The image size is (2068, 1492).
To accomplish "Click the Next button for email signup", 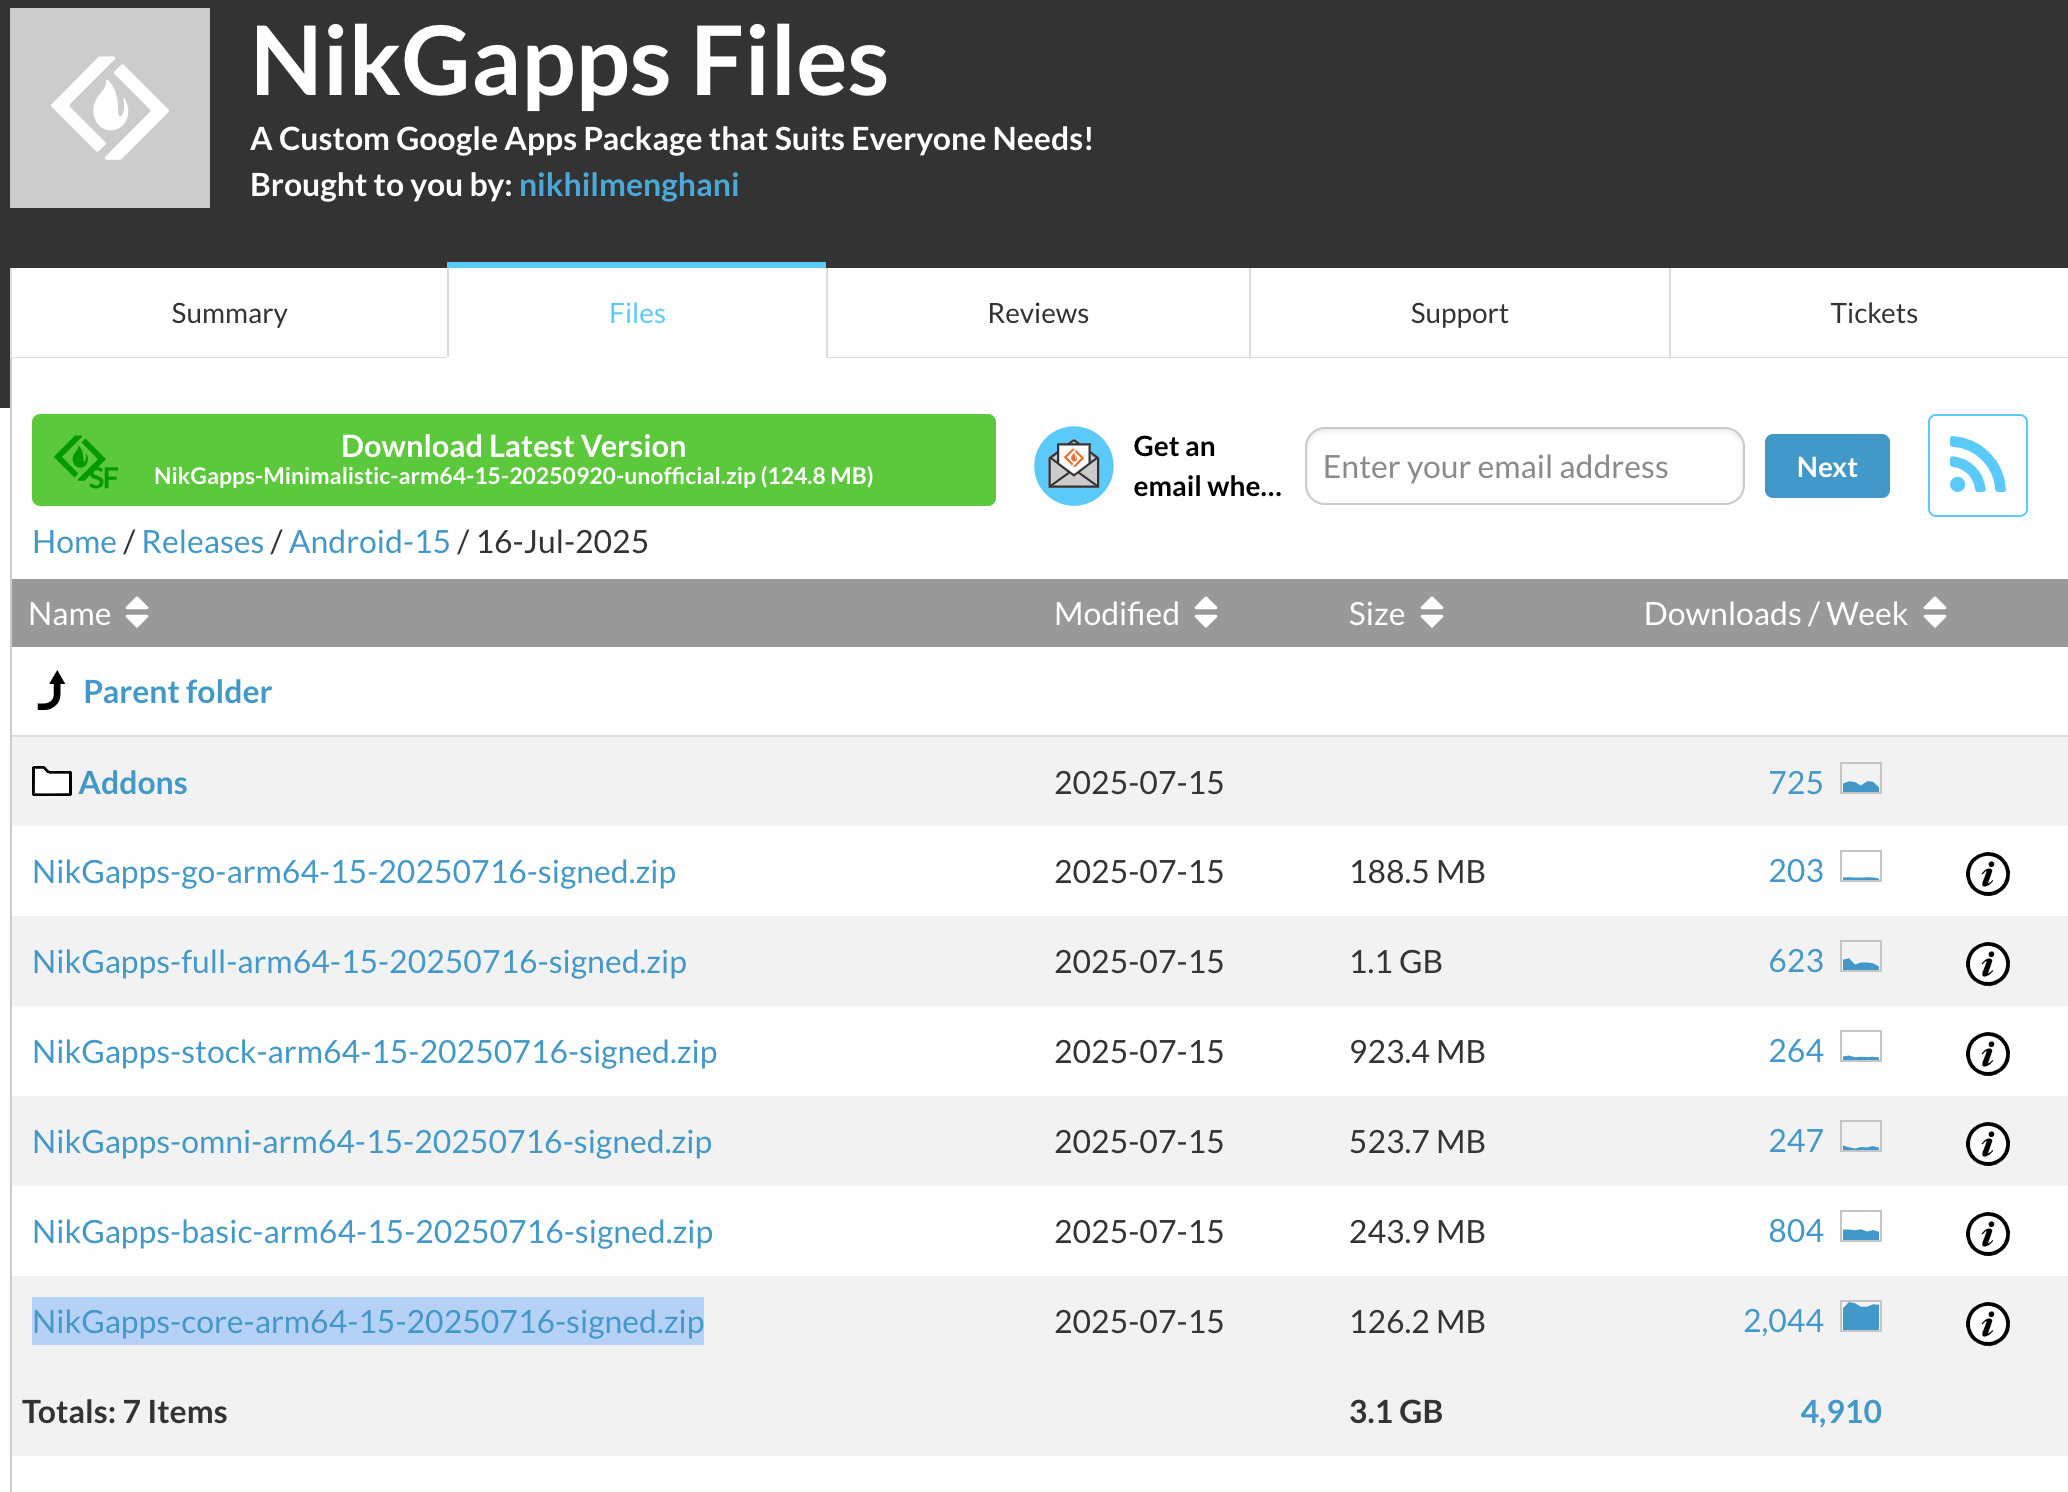I will tap(1826, 465).
